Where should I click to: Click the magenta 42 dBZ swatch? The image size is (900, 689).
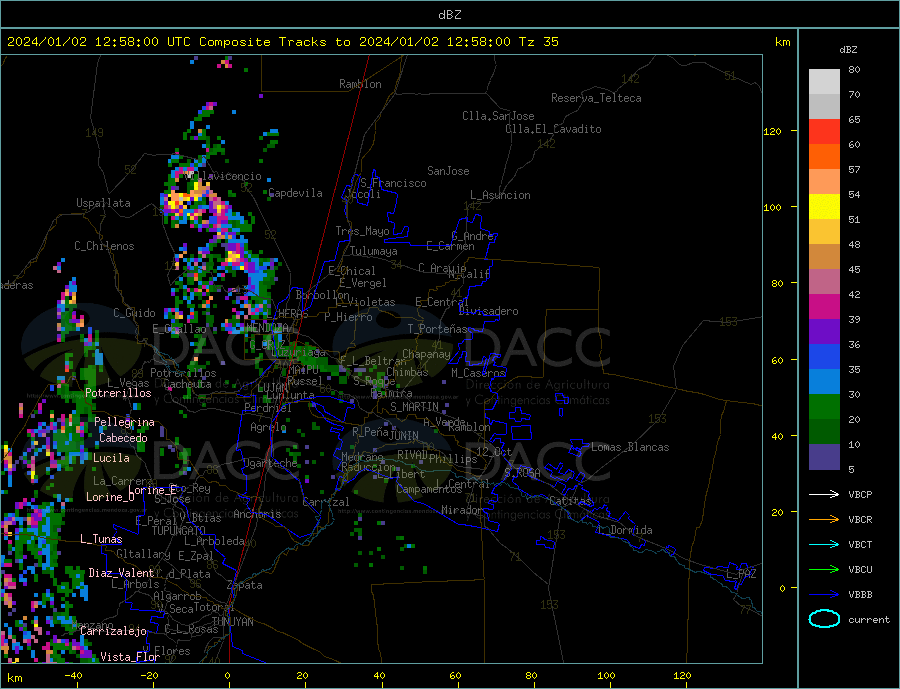coord(824,307)
